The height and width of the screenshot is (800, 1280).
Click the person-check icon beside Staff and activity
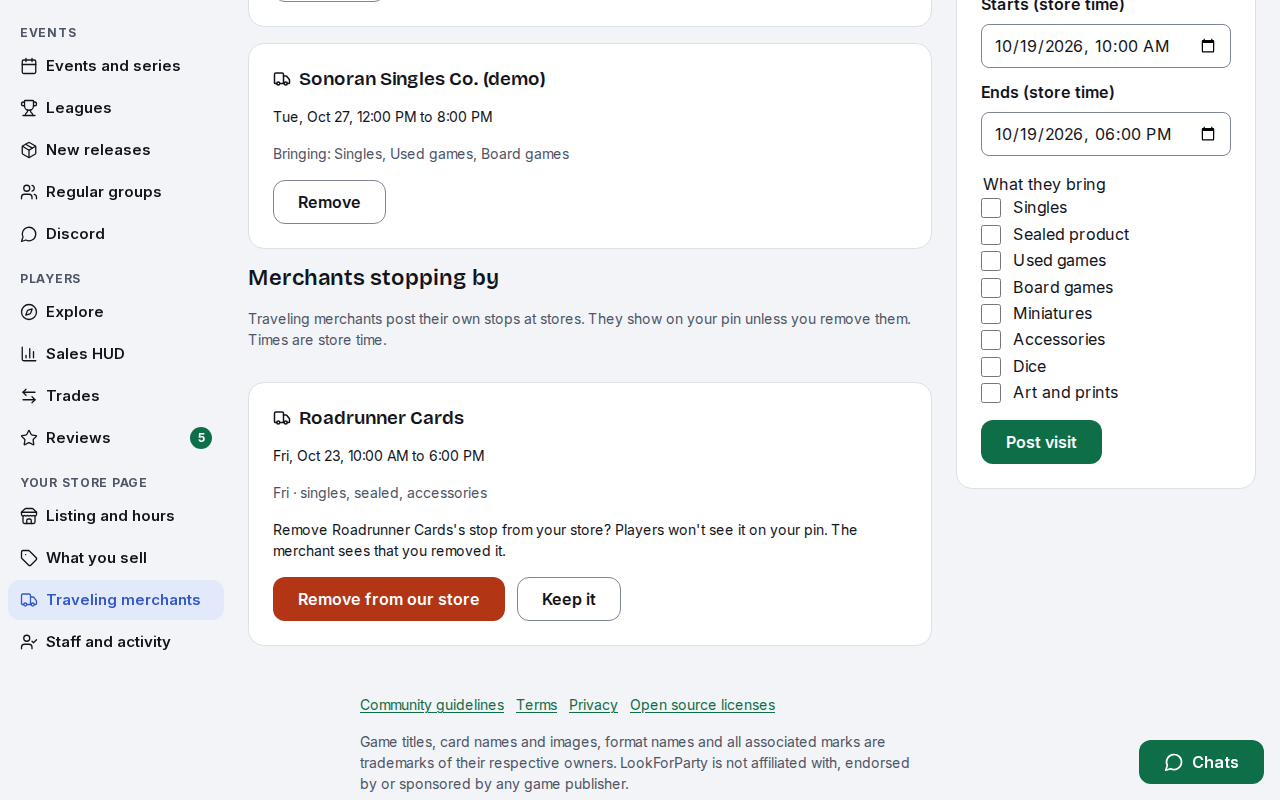[x=29, y=642]
